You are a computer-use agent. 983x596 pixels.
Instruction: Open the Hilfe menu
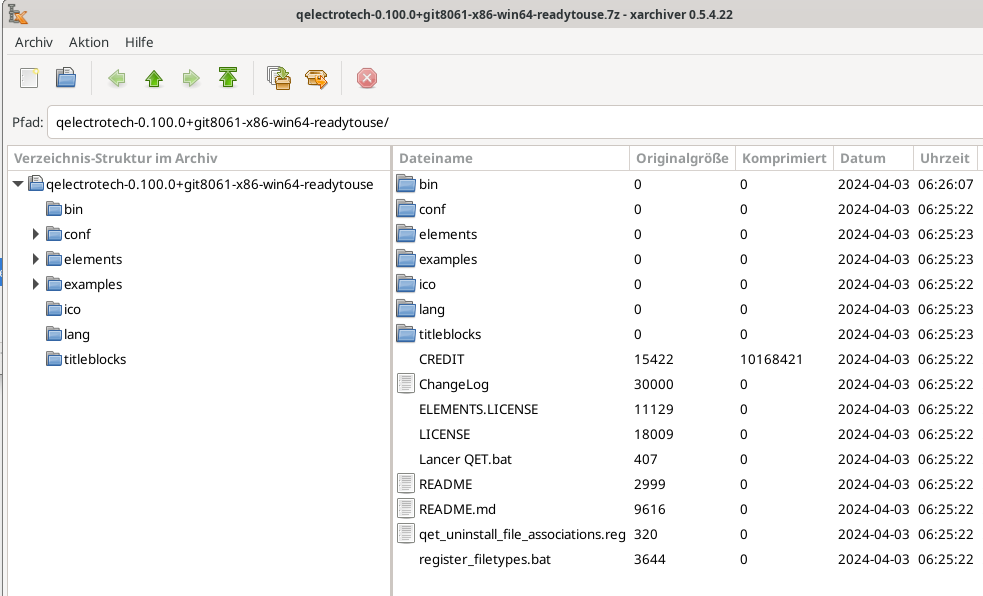pos(139,42)
